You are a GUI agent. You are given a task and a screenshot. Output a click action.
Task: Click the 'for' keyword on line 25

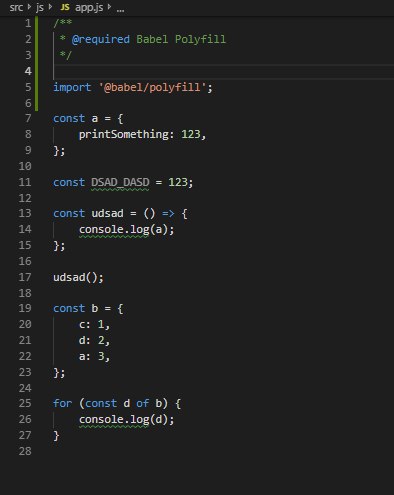[x=63, y=403]
